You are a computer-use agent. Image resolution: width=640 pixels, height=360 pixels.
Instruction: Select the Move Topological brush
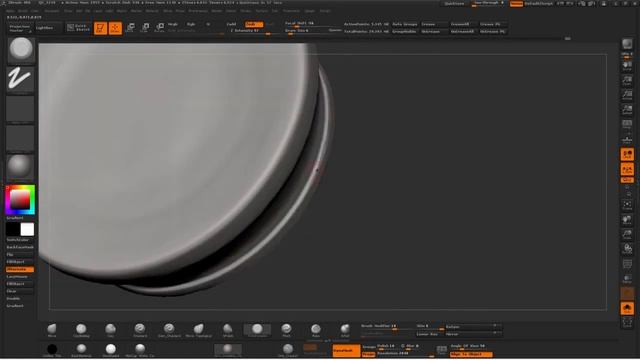(x=199, y=331)
